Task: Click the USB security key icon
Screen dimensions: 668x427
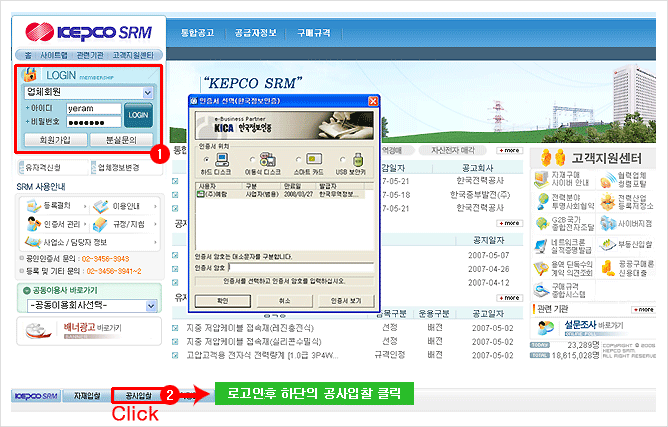Action: [358, 160]
